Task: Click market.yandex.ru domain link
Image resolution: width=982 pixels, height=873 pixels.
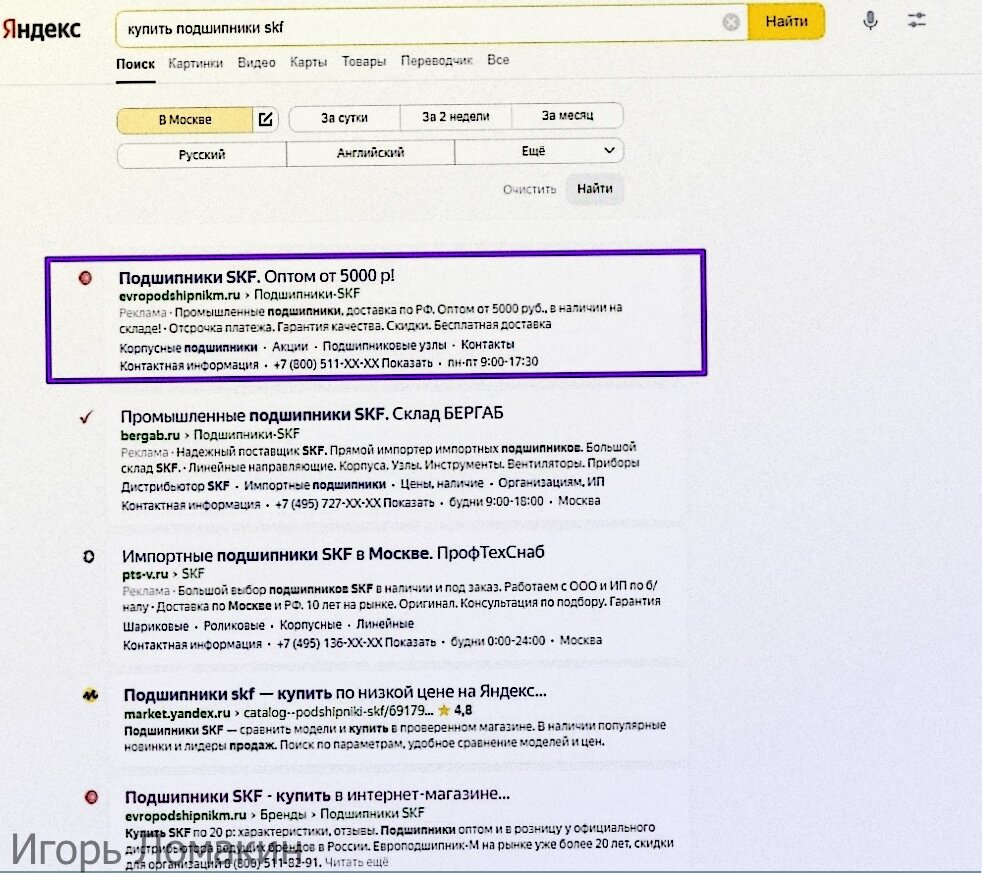Action: point(177,713)
